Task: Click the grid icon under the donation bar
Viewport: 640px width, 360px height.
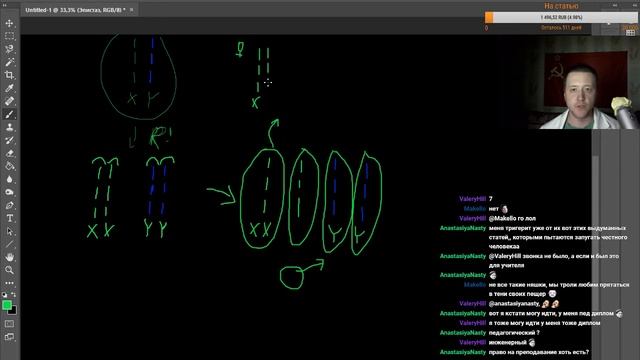Action: [x=630, y=33]
